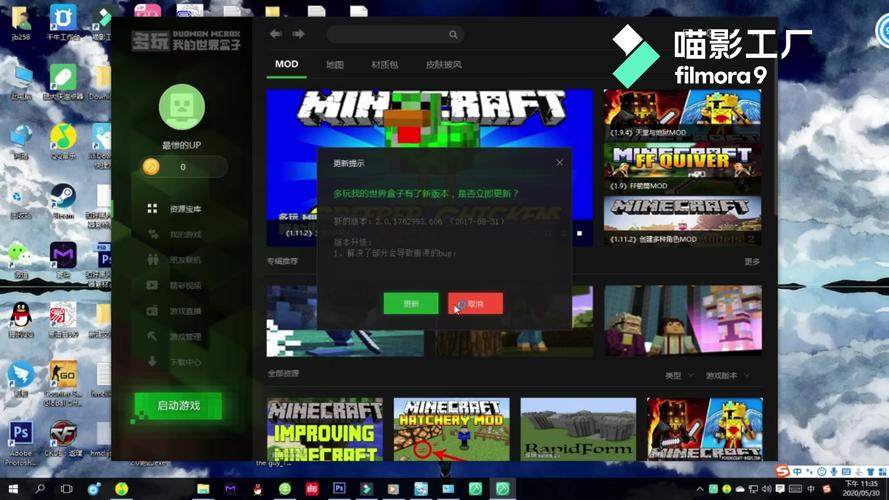This screenshot has width=889, height=500.
Task: Select 资源宝库 grid icon in sidebar
Action: coord(152,209)
